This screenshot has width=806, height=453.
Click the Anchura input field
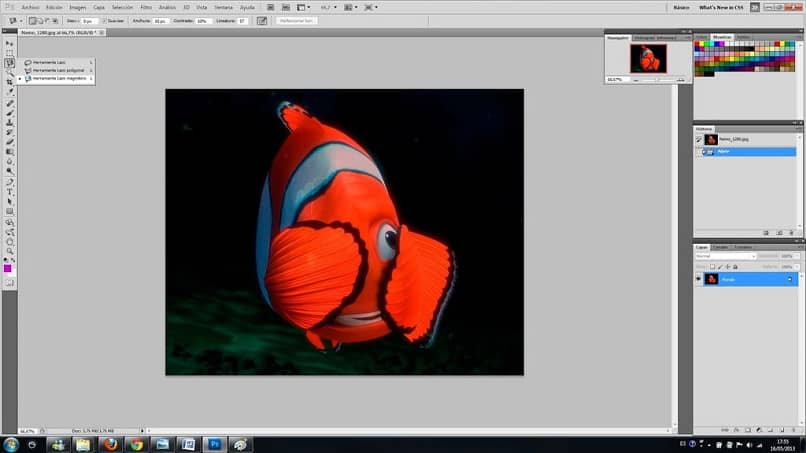[160, 21]
